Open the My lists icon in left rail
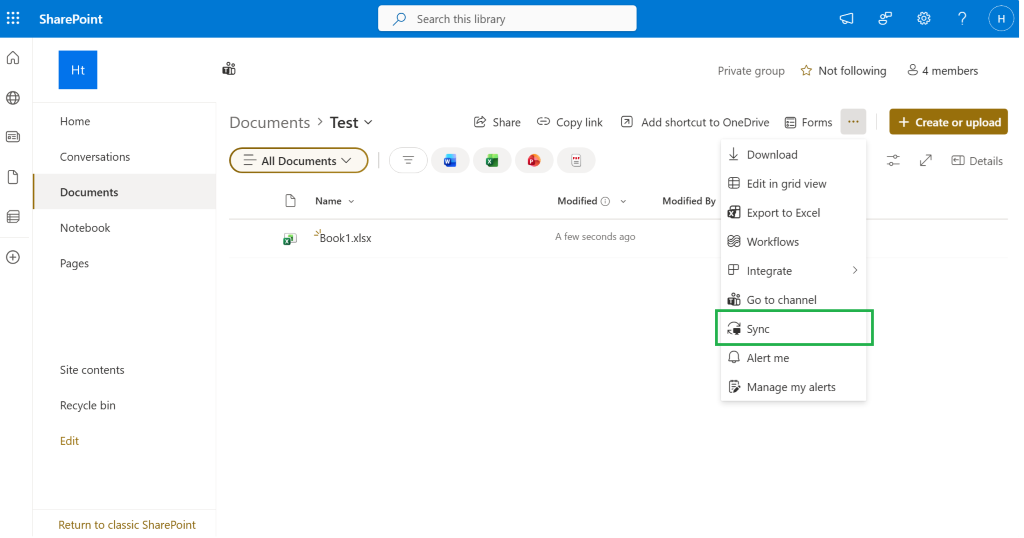This screenshot has width=1024, height=538. [13, 217]
